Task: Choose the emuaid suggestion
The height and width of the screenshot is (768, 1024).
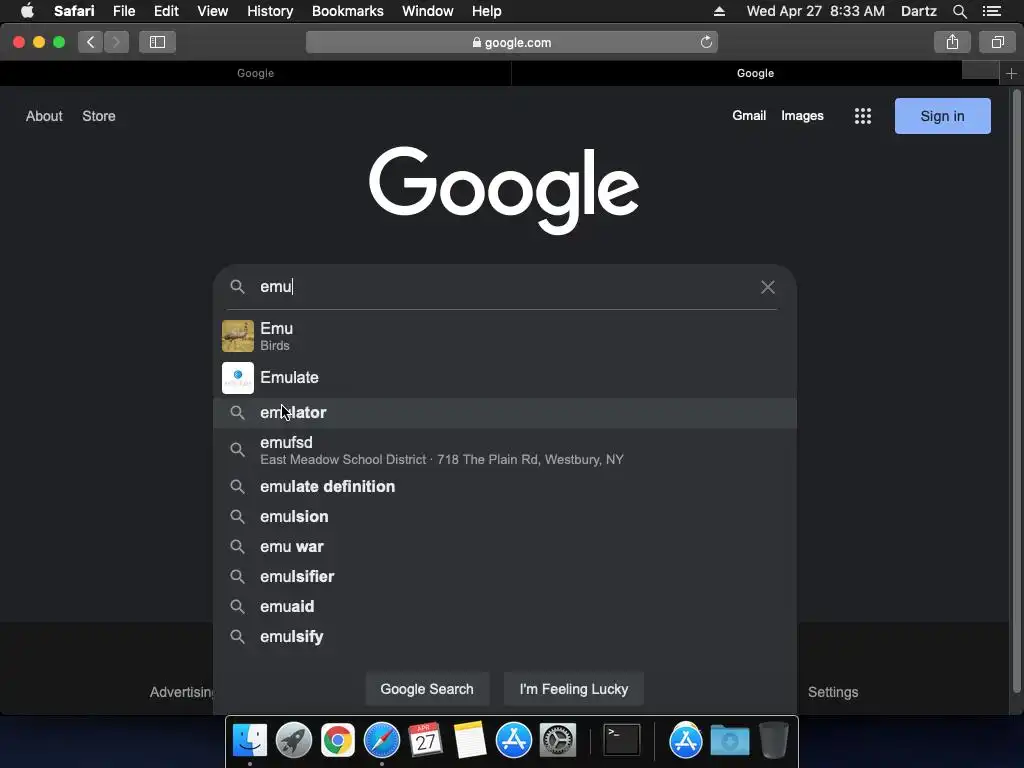Action: click(x=505, y=607)
